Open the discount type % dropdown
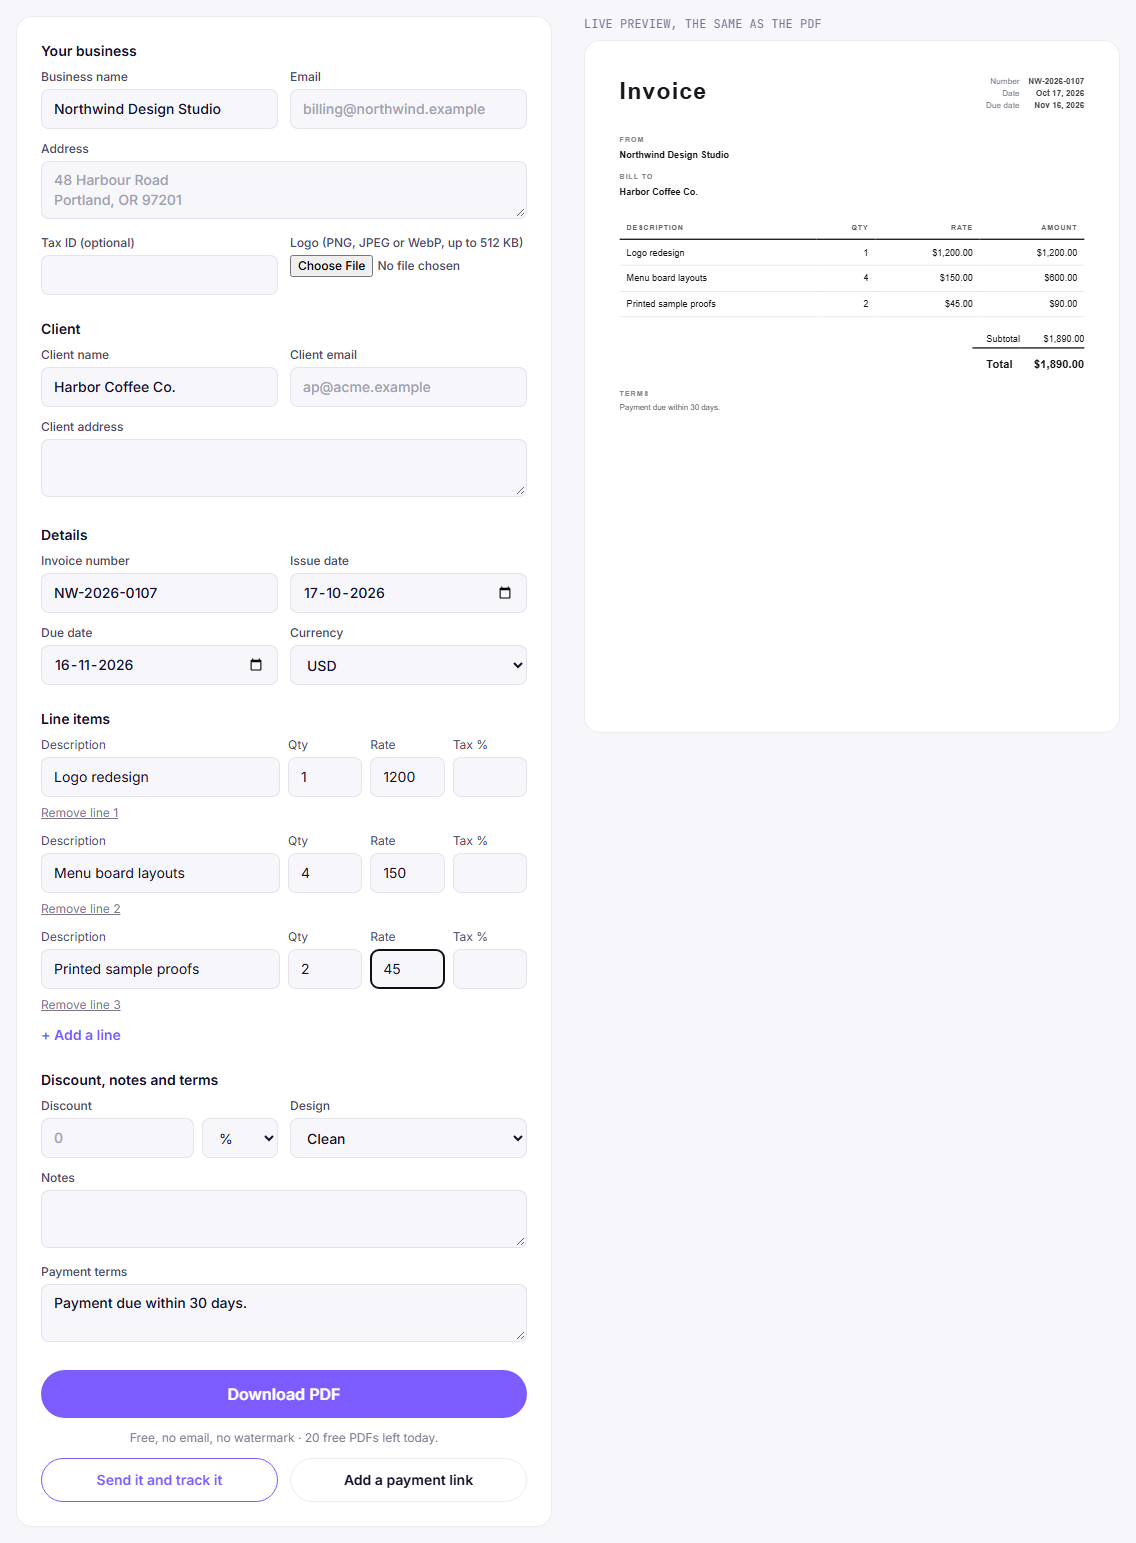The height and width of the screenshot is (1543, 1136). 240,1138
